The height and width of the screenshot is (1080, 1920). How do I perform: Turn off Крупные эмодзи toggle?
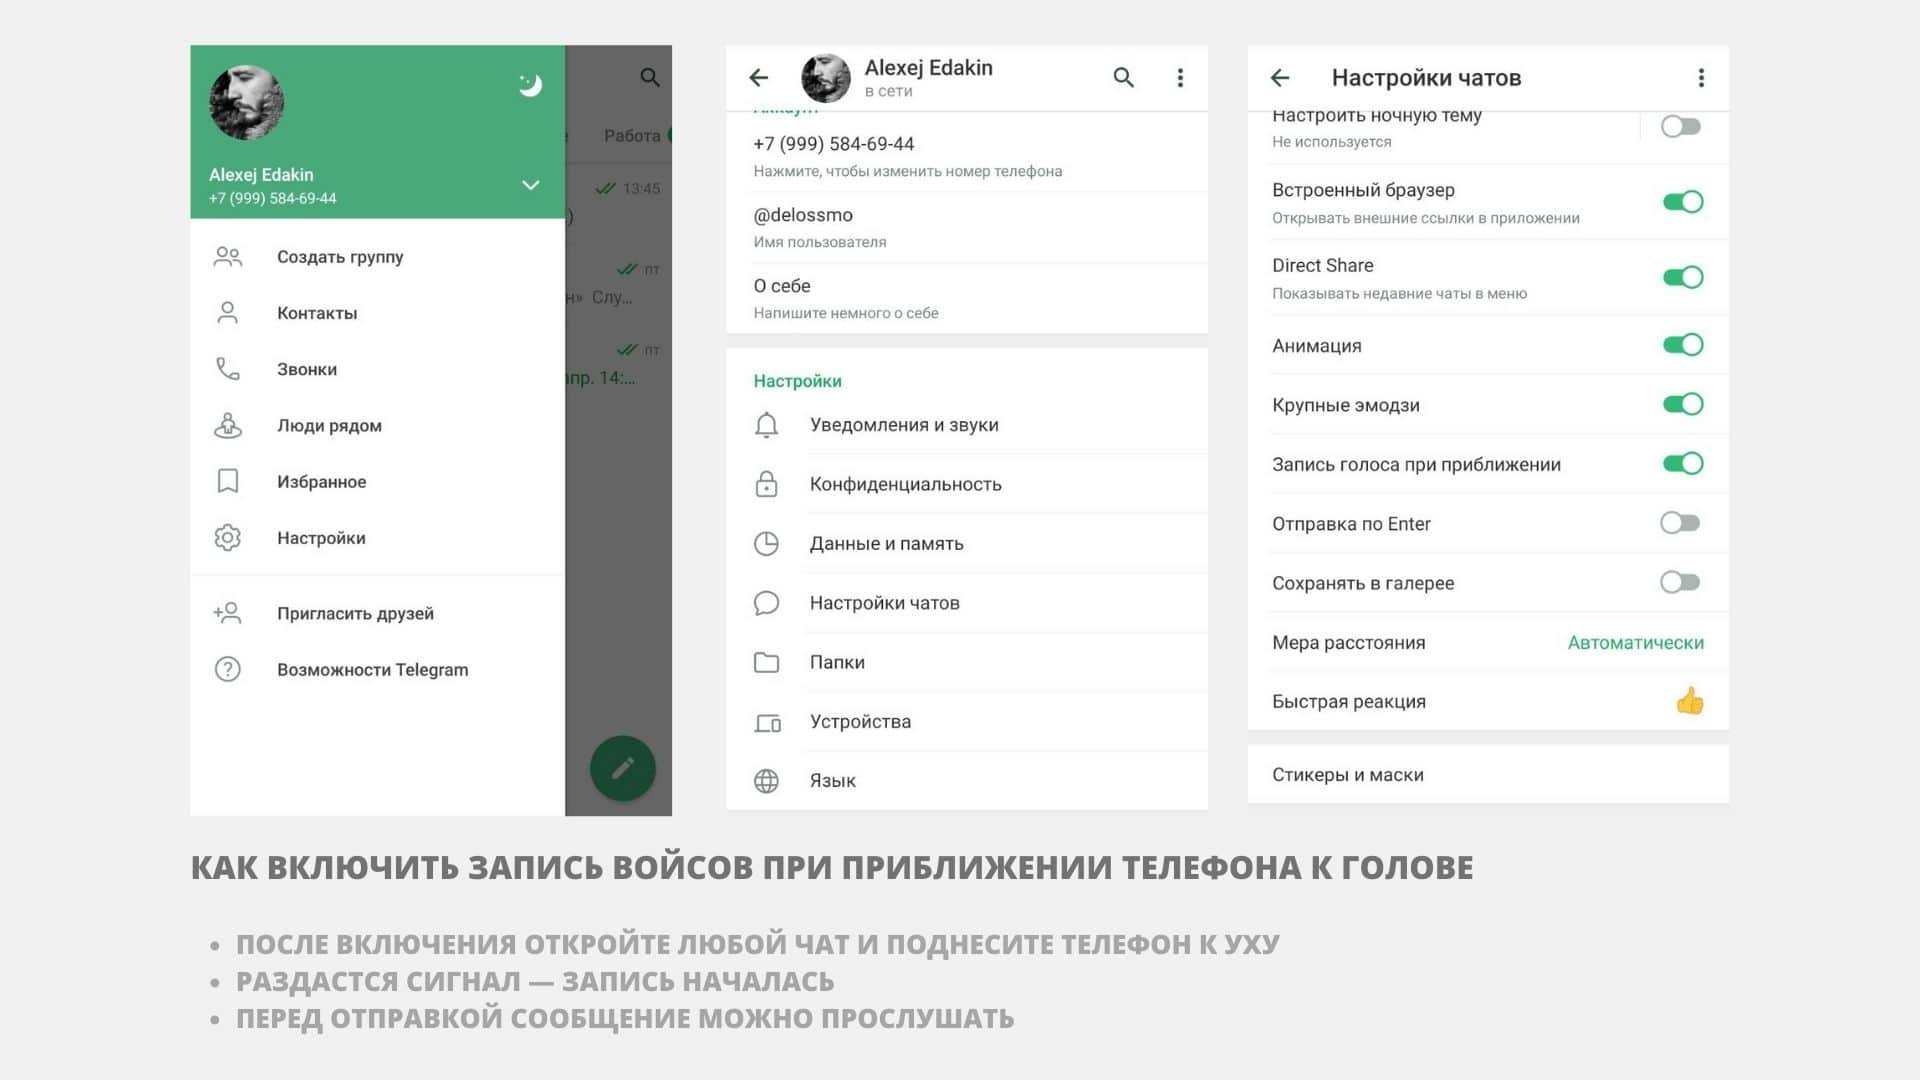[x=1683, y=404]
